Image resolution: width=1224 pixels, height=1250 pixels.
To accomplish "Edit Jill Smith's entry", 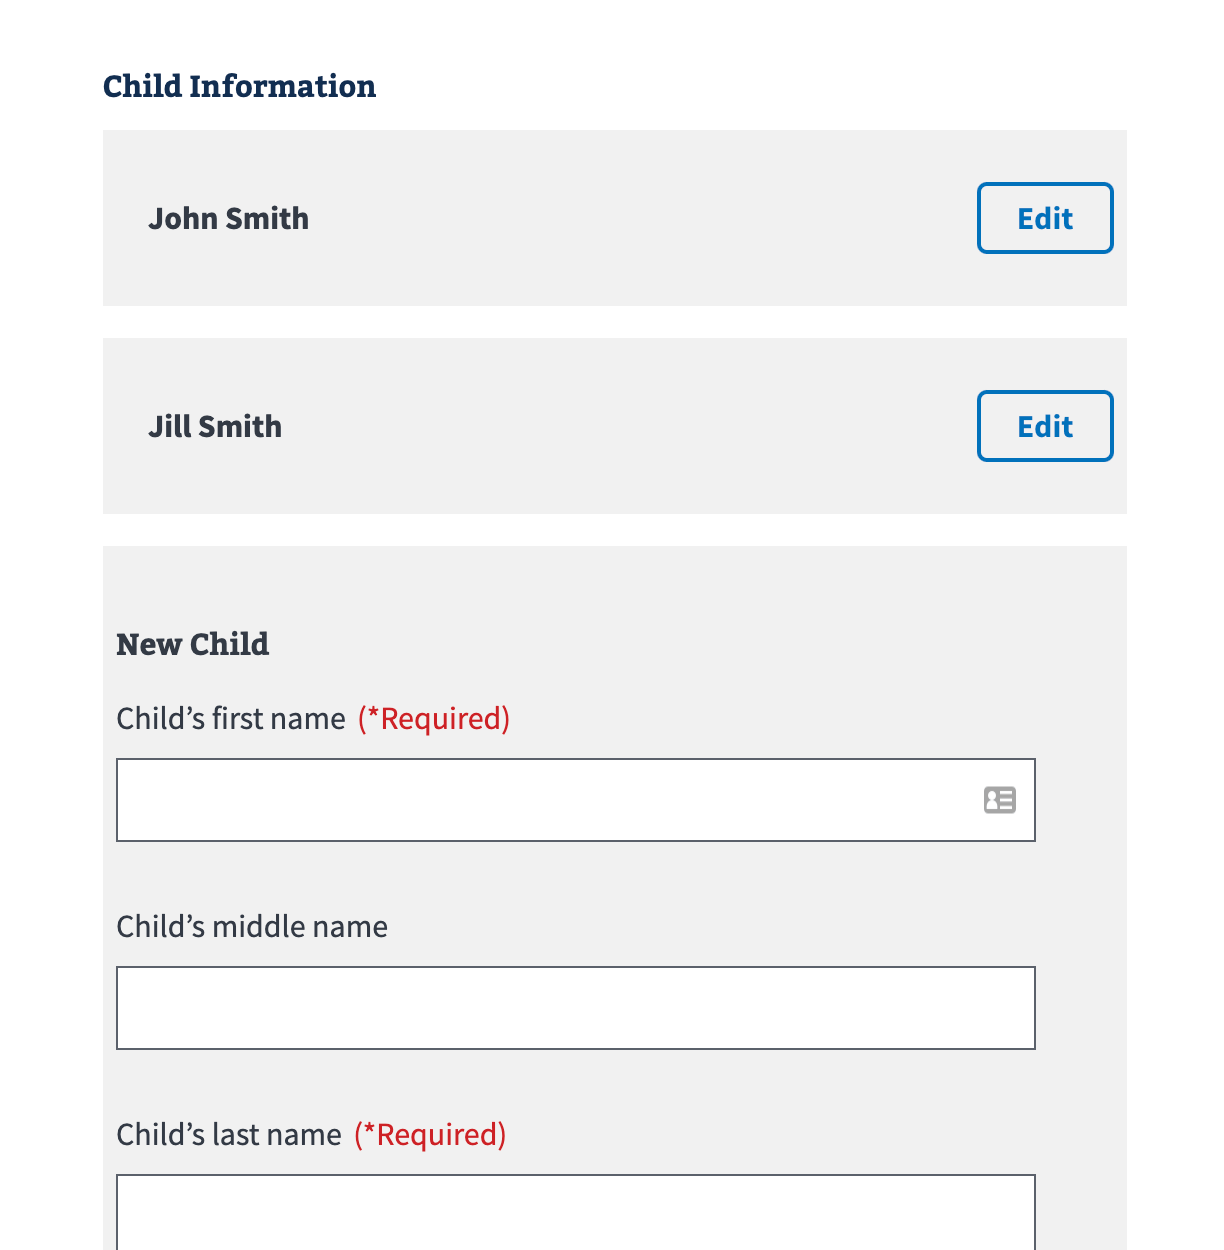I will click(x=1044, y=426).
